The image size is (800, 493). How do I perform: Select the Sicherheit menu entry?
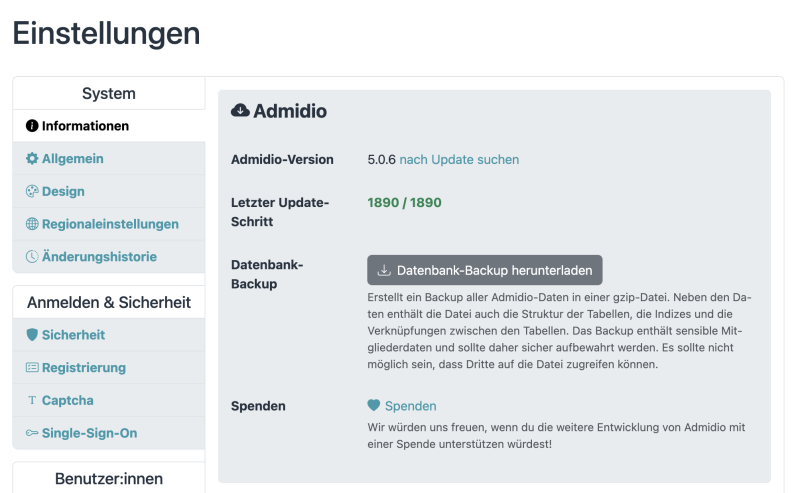pyautogui.click(x=73, y=335)
